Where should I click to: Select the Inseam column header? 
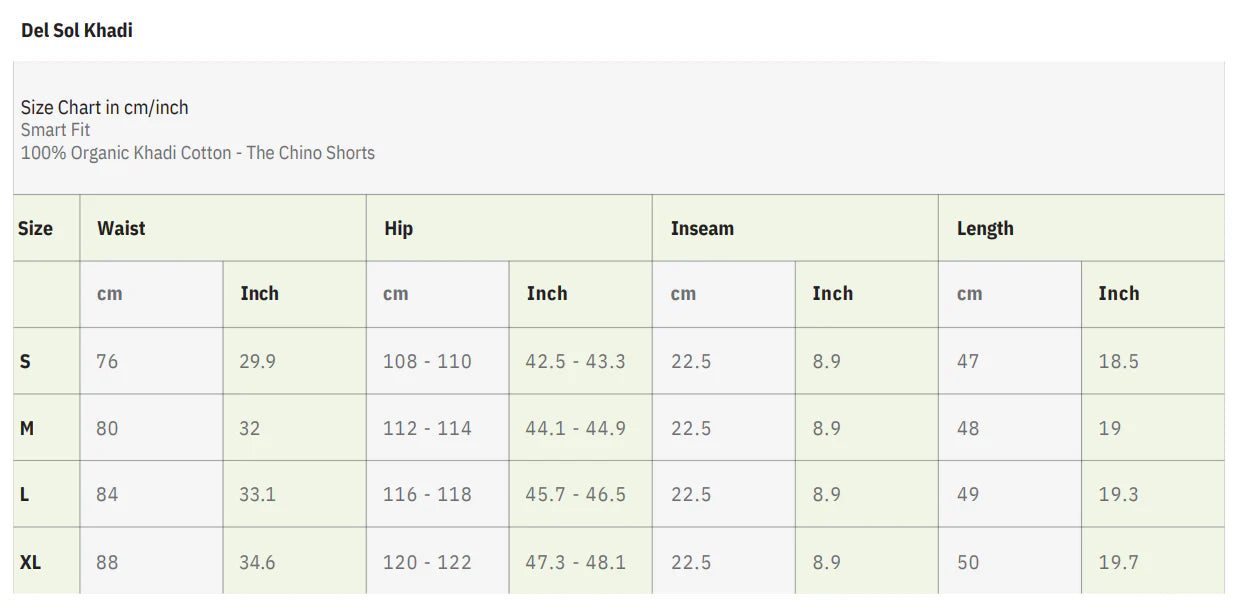pos(702,228)
